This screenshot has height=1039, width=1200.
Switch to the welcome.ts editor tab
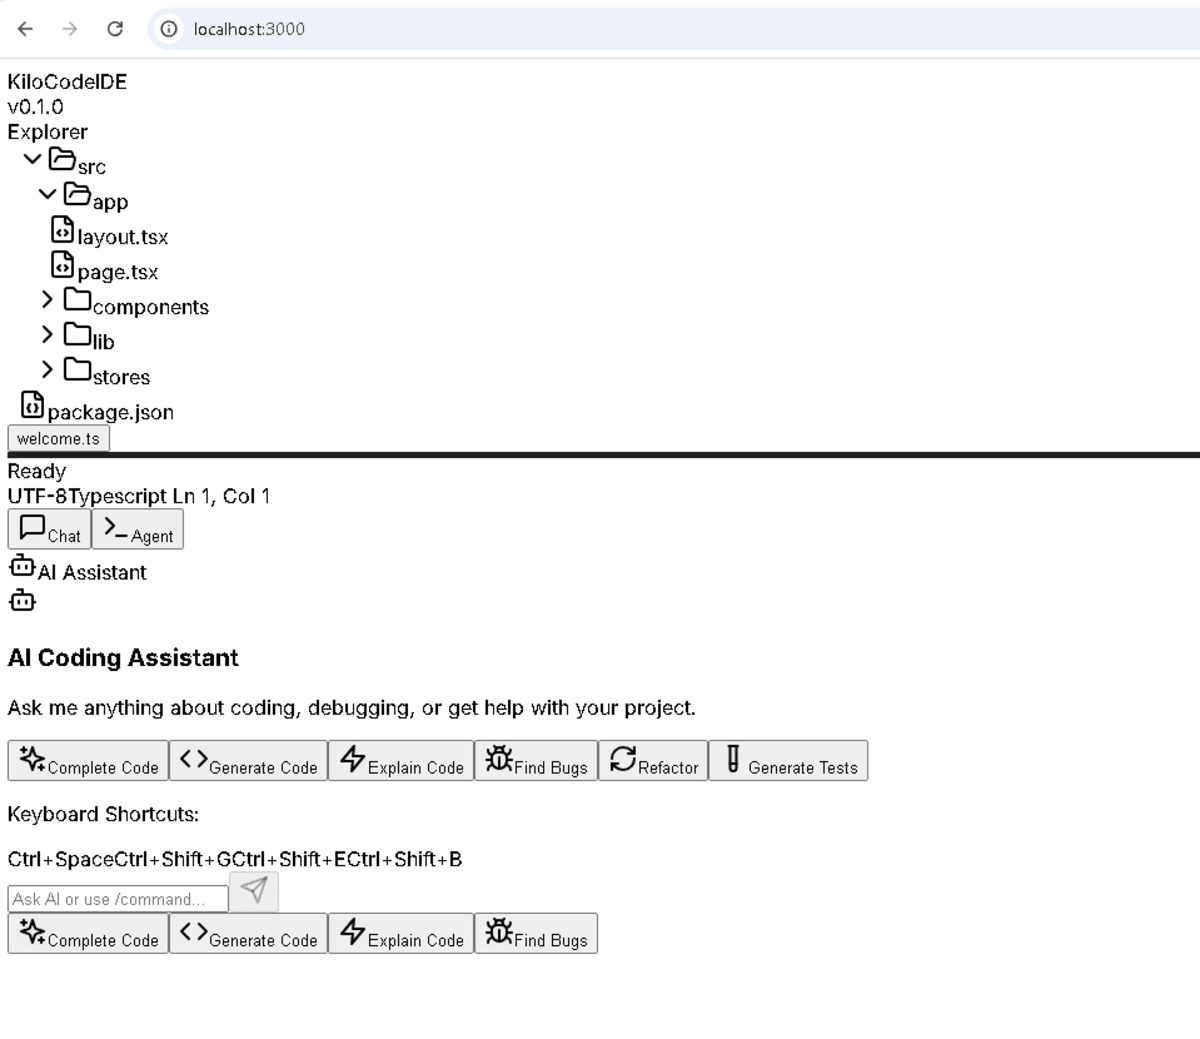[x=59, y=438]
